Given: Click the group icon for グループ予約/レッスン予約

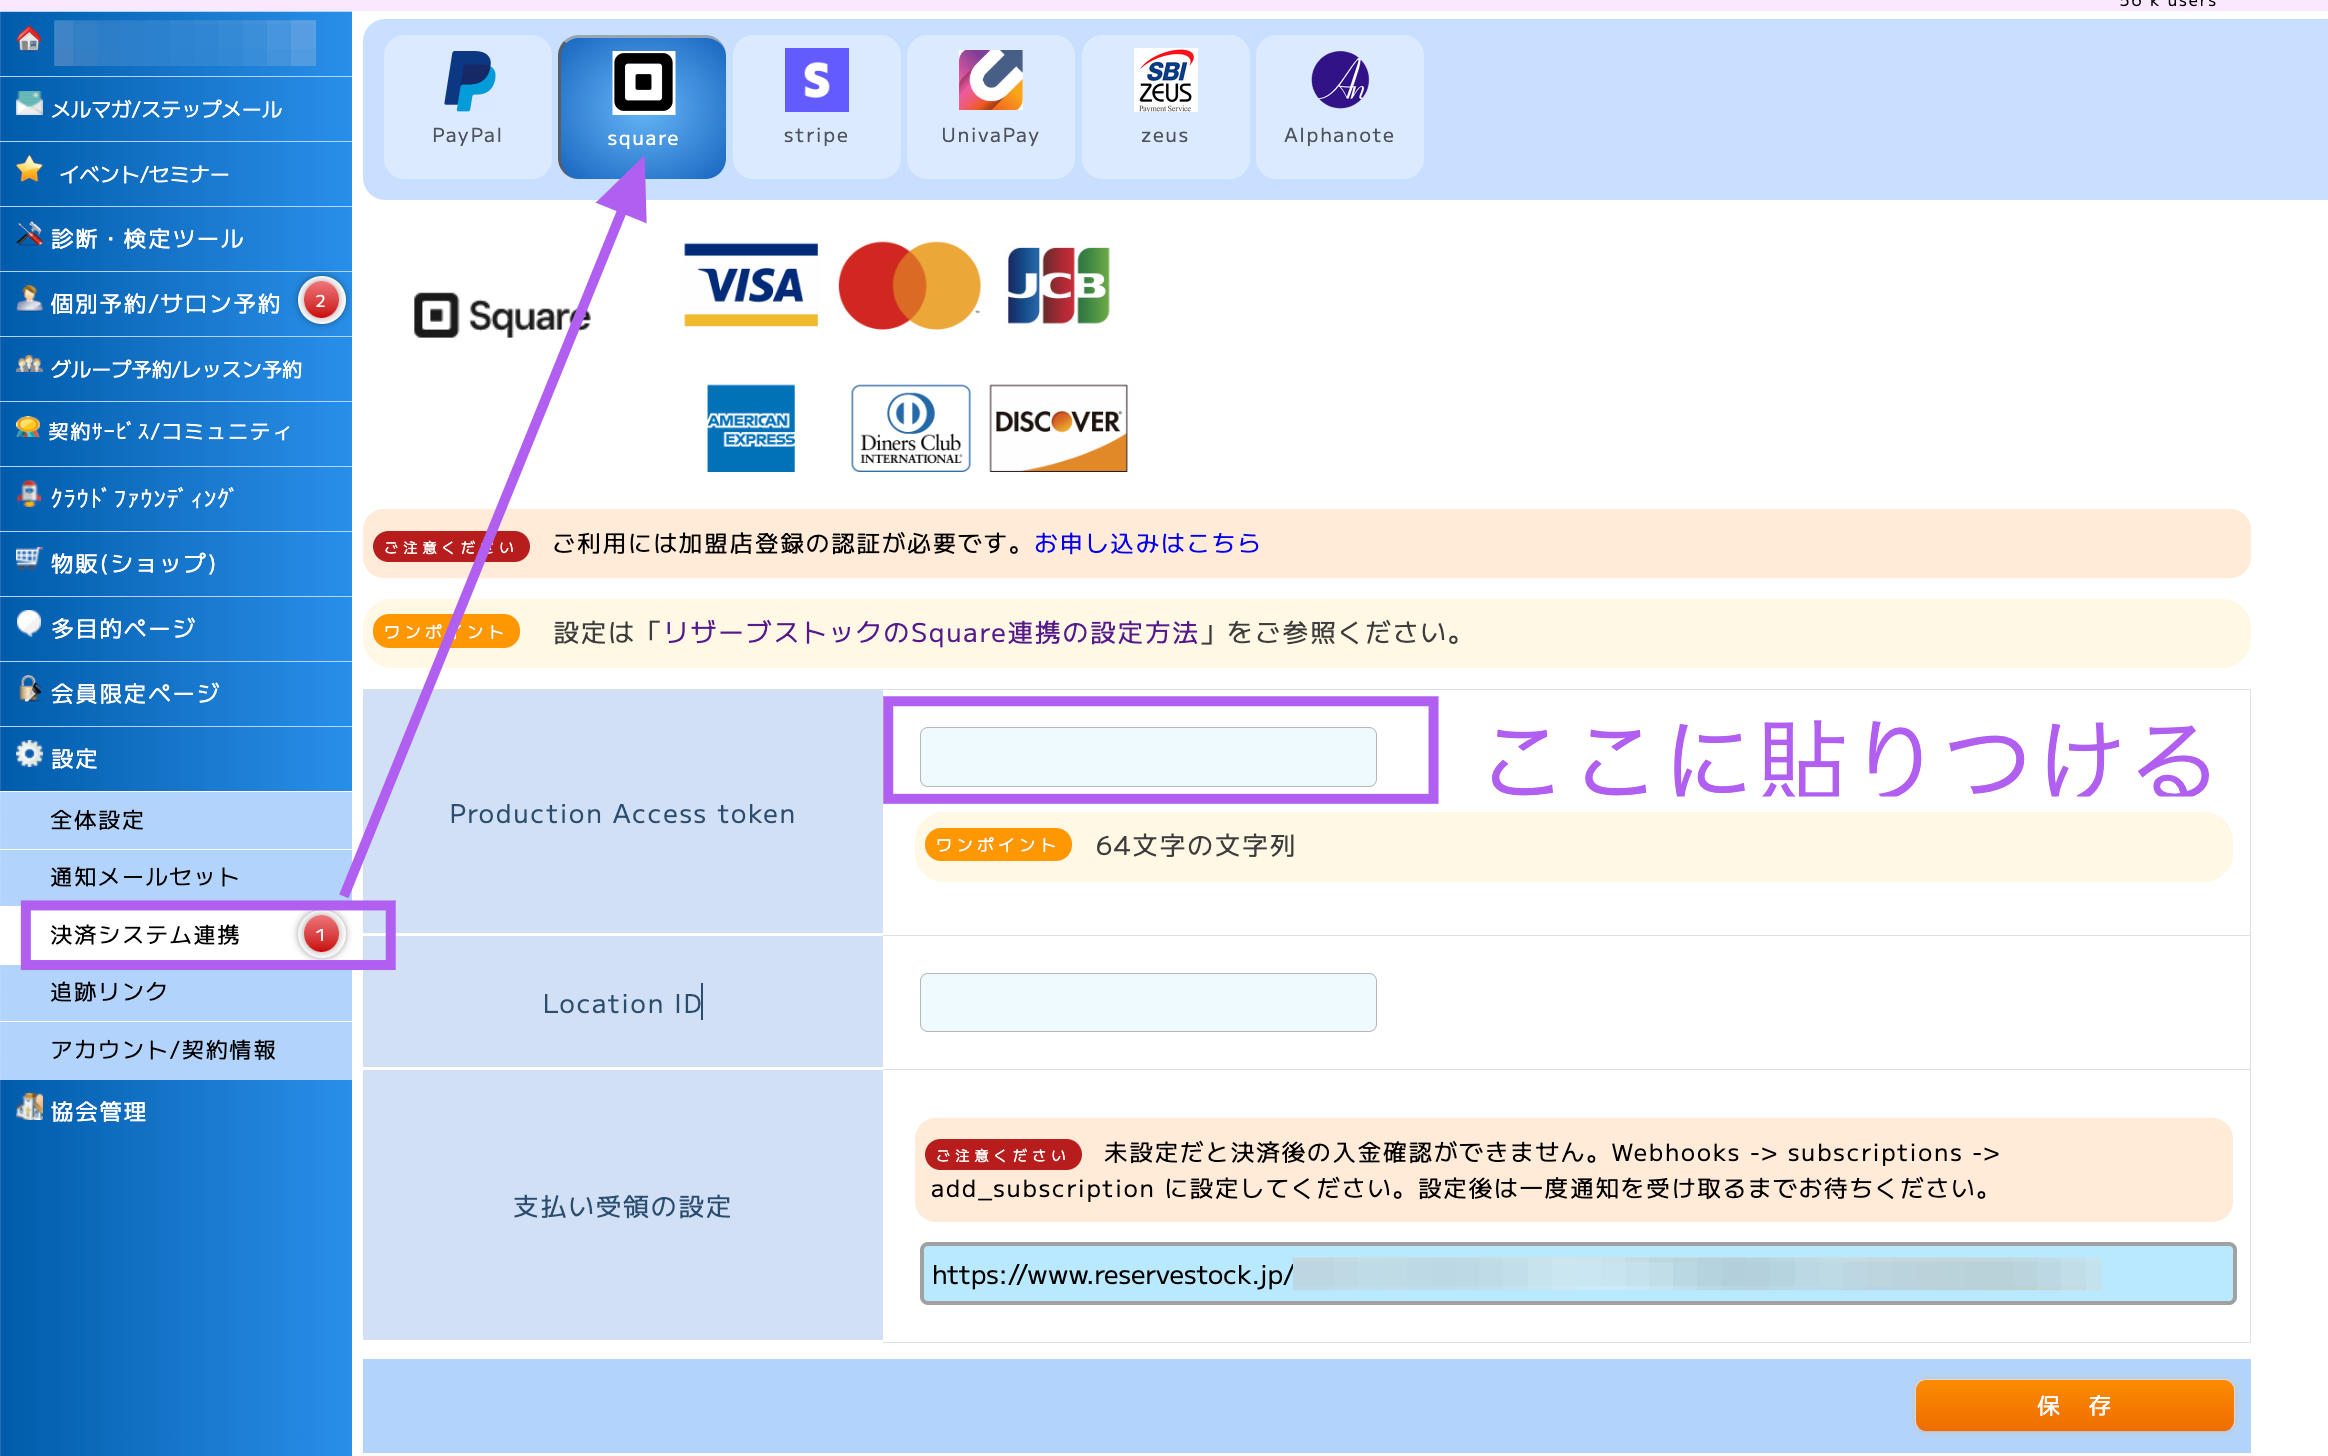Looking at the screenshot, I should click(x=29, y=364).
